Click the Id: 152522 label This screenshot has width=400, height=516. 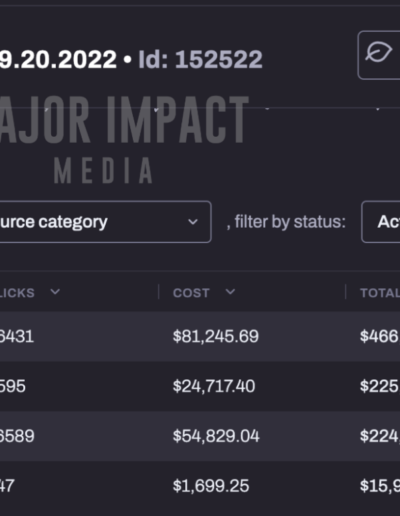click(200, 59)
